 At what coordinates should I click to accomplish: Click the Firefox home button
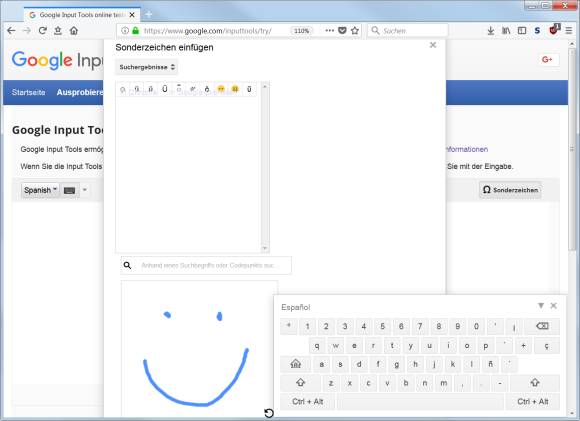[x=74, y=31]
